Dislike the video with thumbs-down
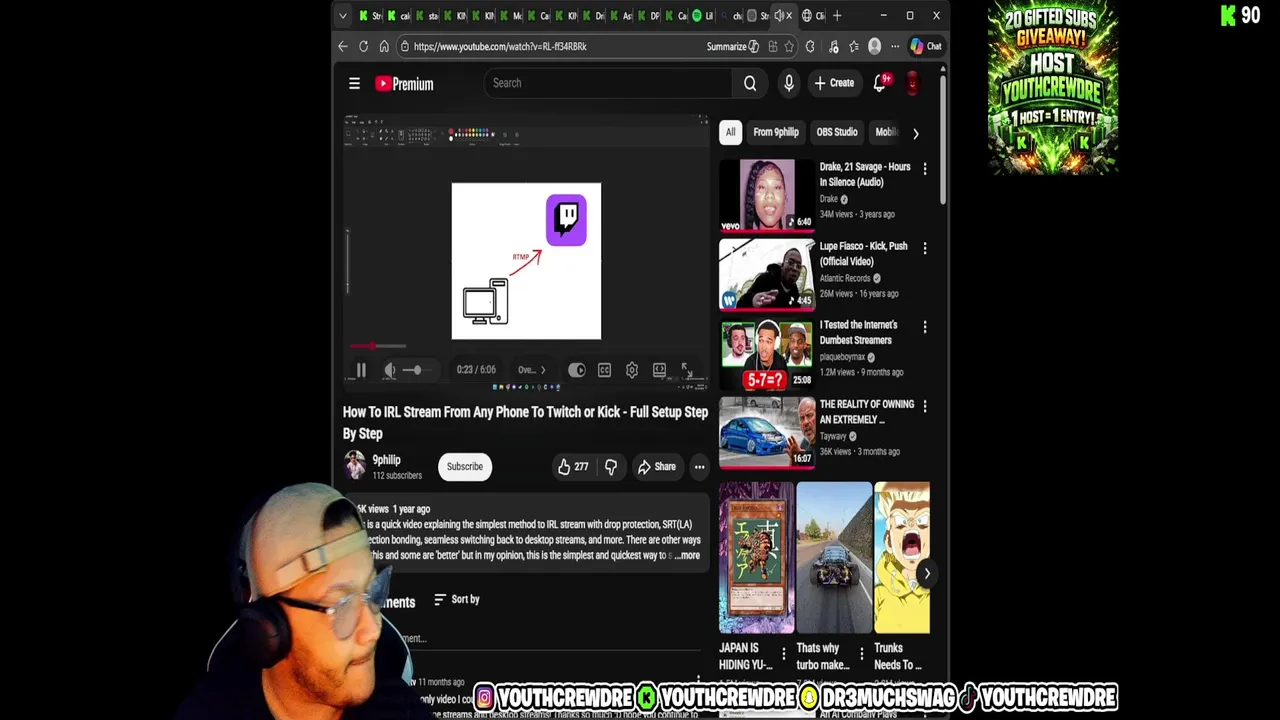 pyautogui.click(x=611, y=467)
